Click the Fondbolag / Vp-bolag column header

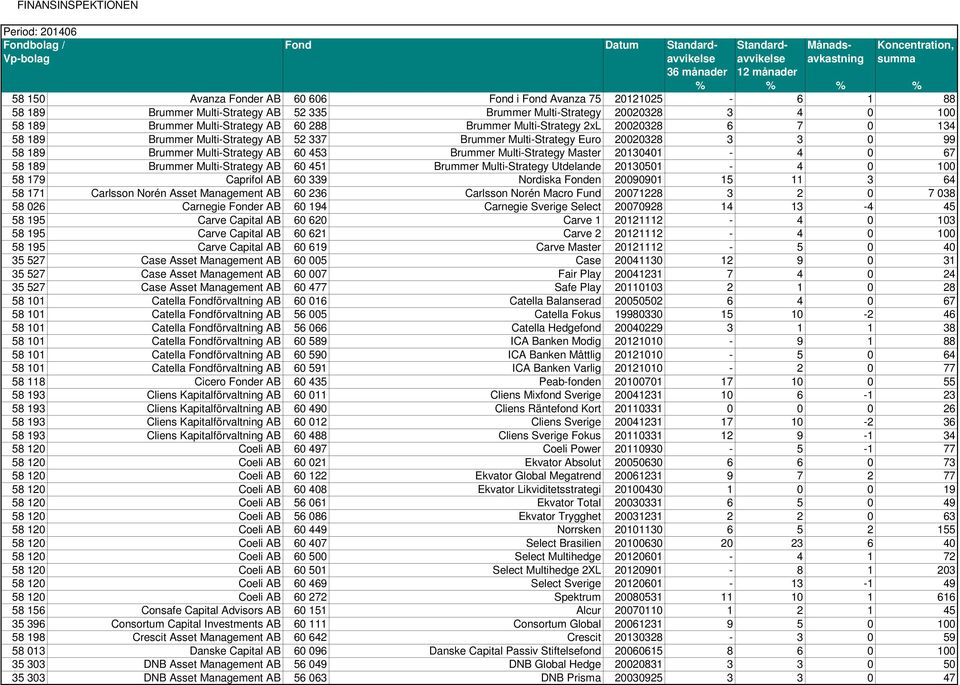pyautogui.click(x=142, y=66)
